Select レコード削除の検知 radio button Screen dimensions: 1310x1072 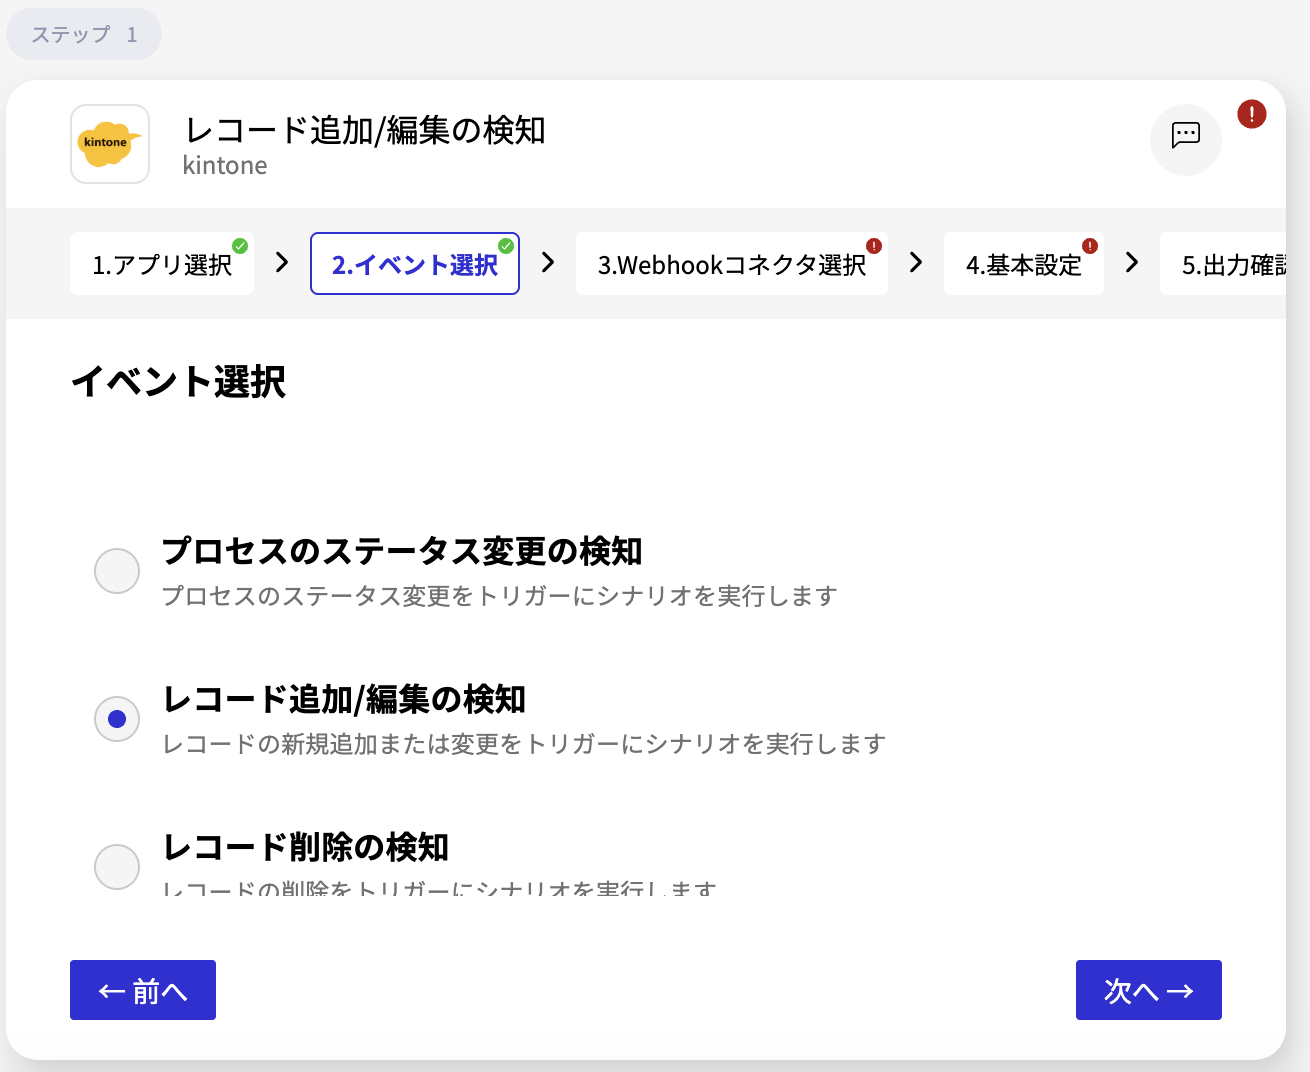[117, 867]
